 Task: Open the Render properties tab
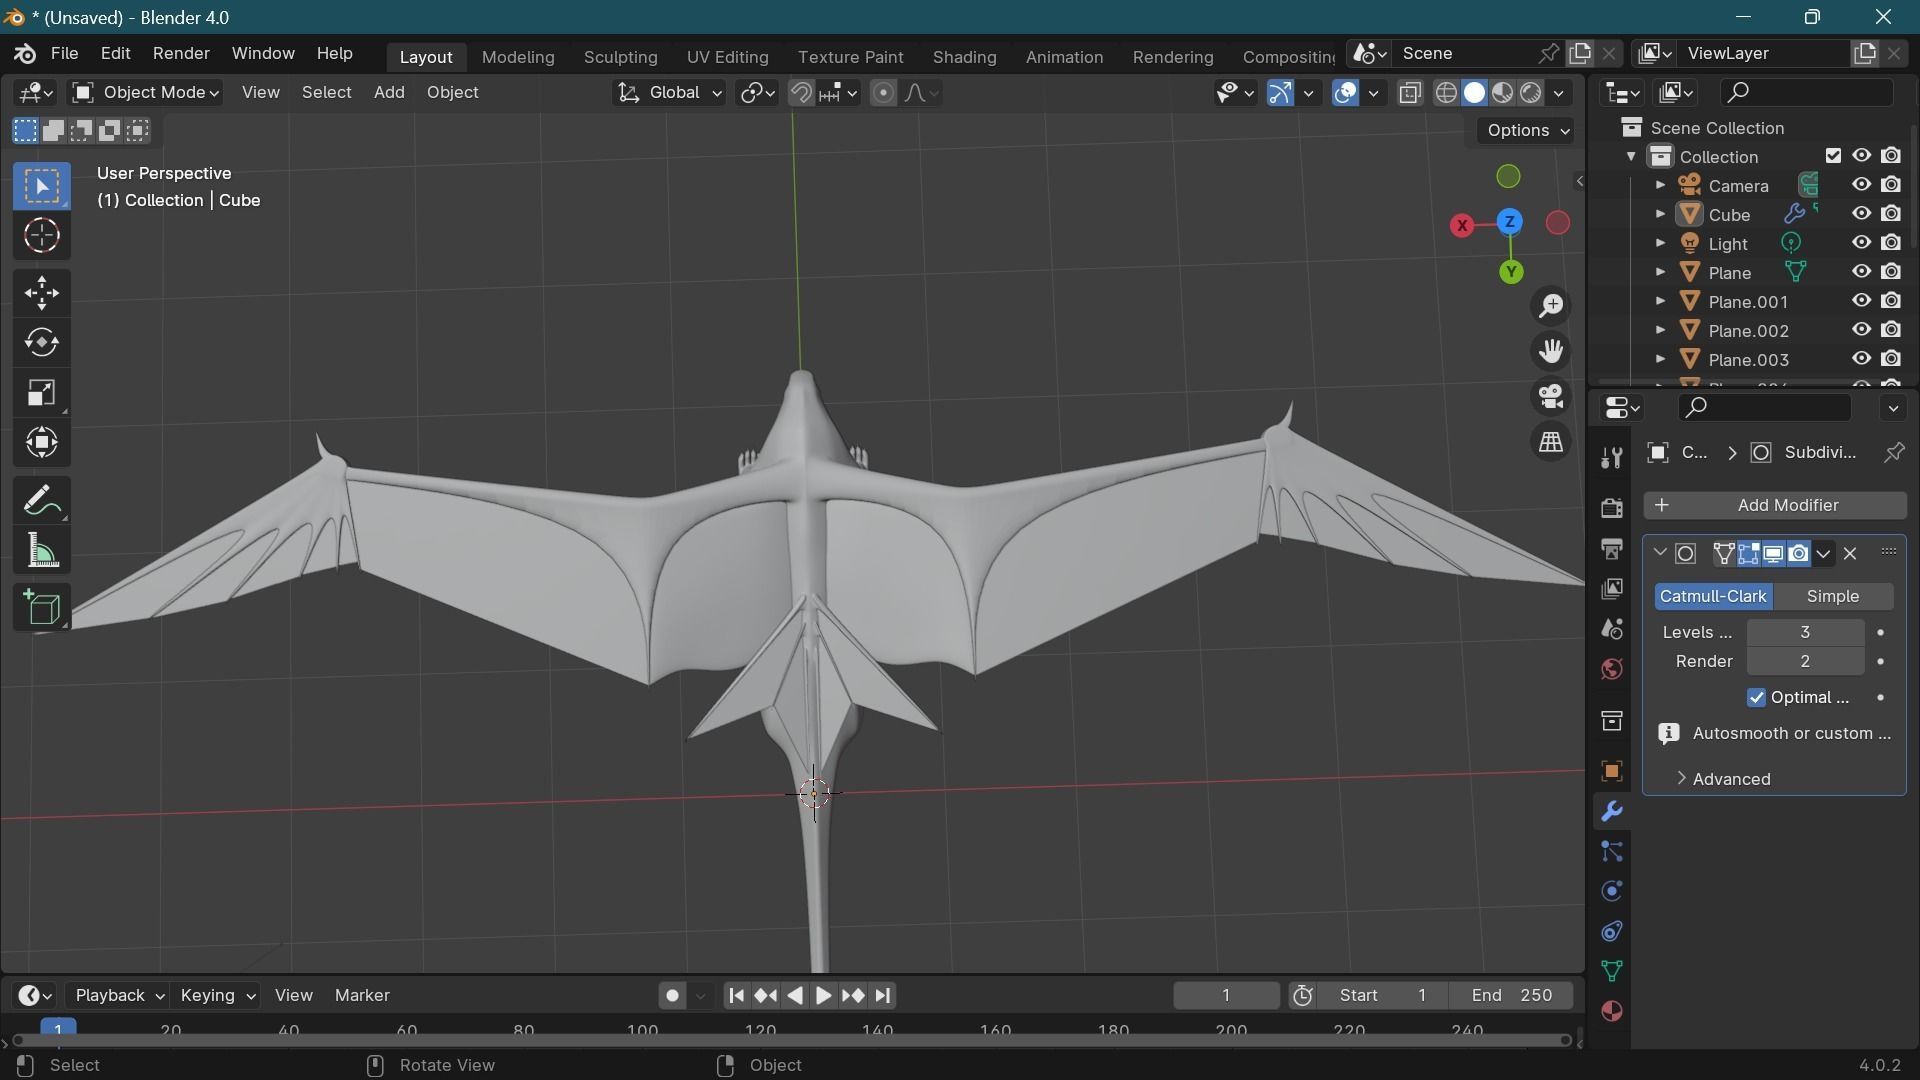pos(1611,508)
